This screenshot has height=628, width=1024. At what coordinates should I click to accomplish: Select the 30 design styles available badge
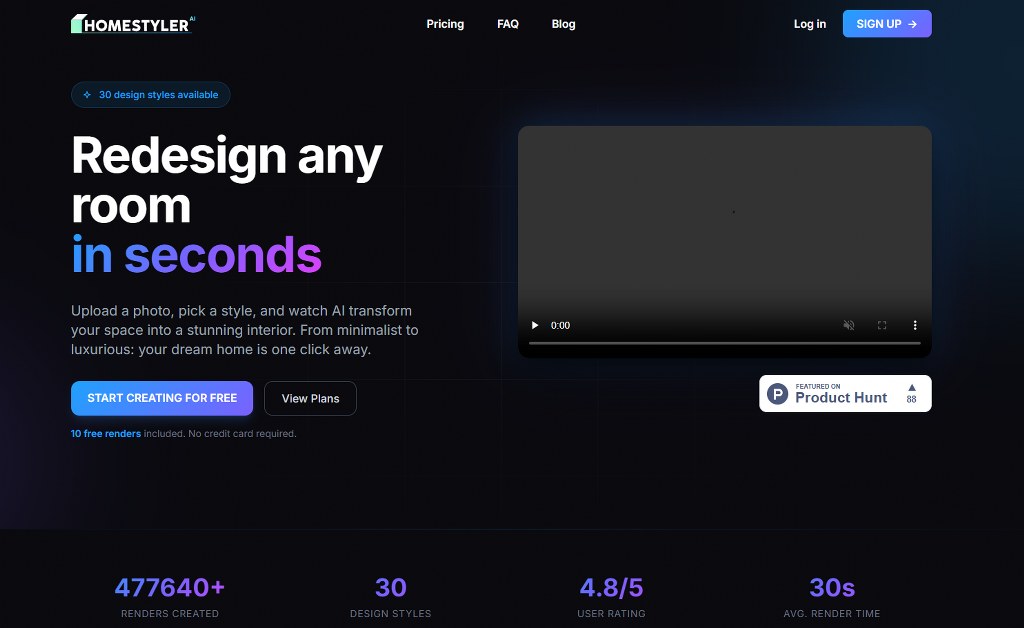pyautogui.click(x=150, y=95)
